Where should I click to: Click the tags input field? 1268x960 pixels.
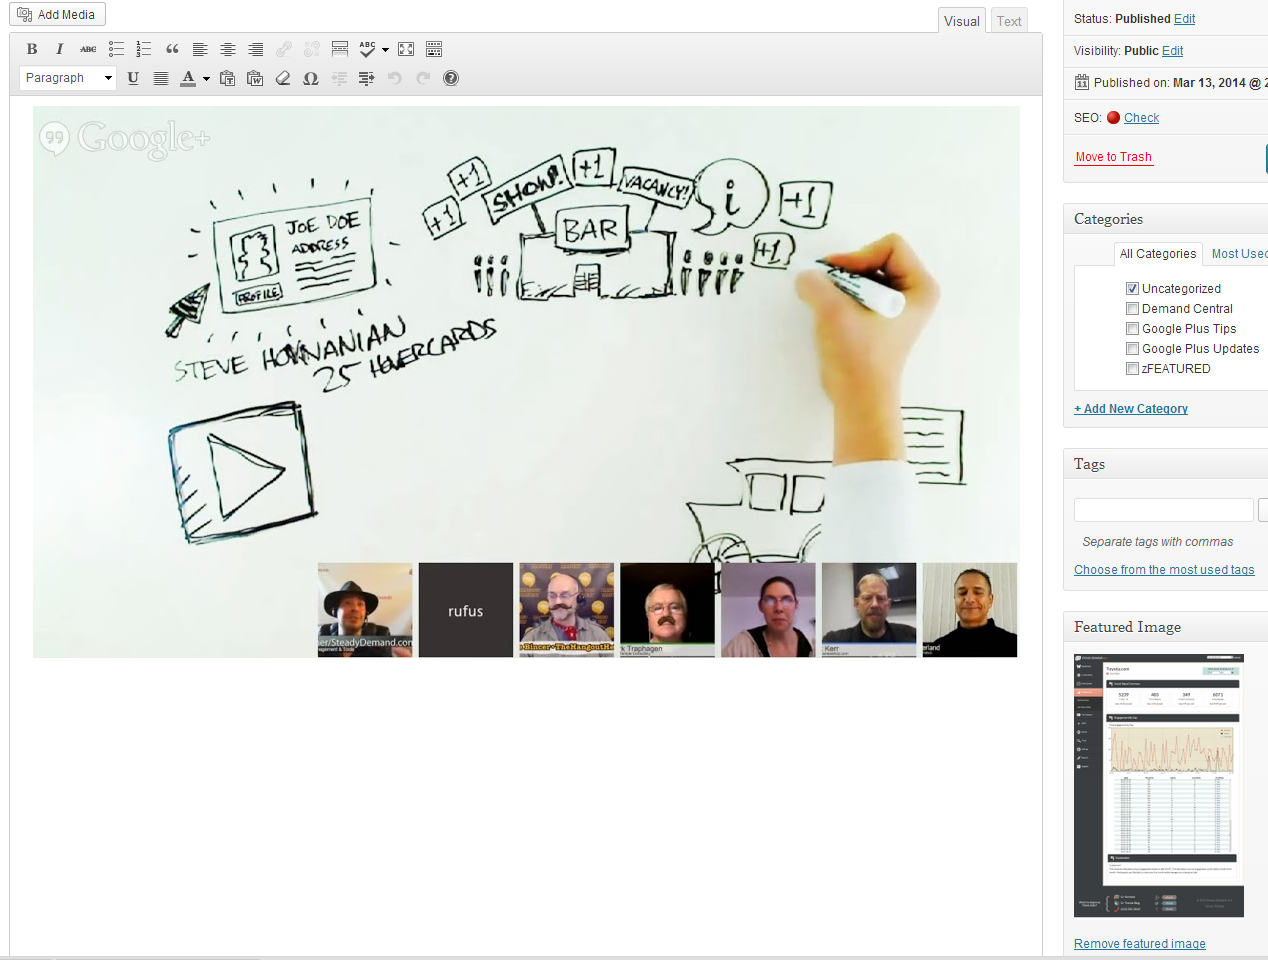click(1163, 510)
